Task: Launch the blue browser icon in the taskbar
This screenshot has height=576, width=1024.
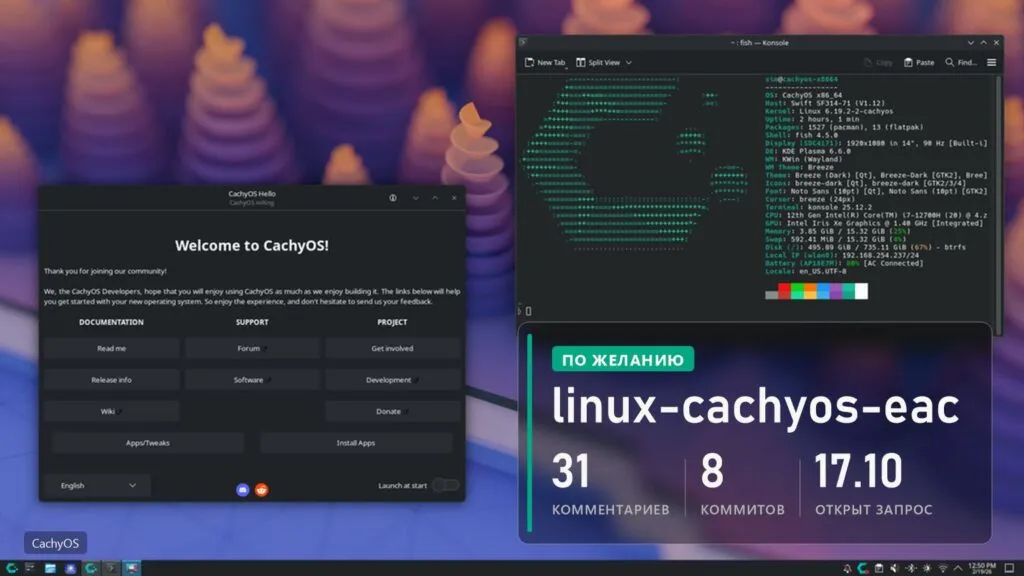Action: [x=71, y=568]
